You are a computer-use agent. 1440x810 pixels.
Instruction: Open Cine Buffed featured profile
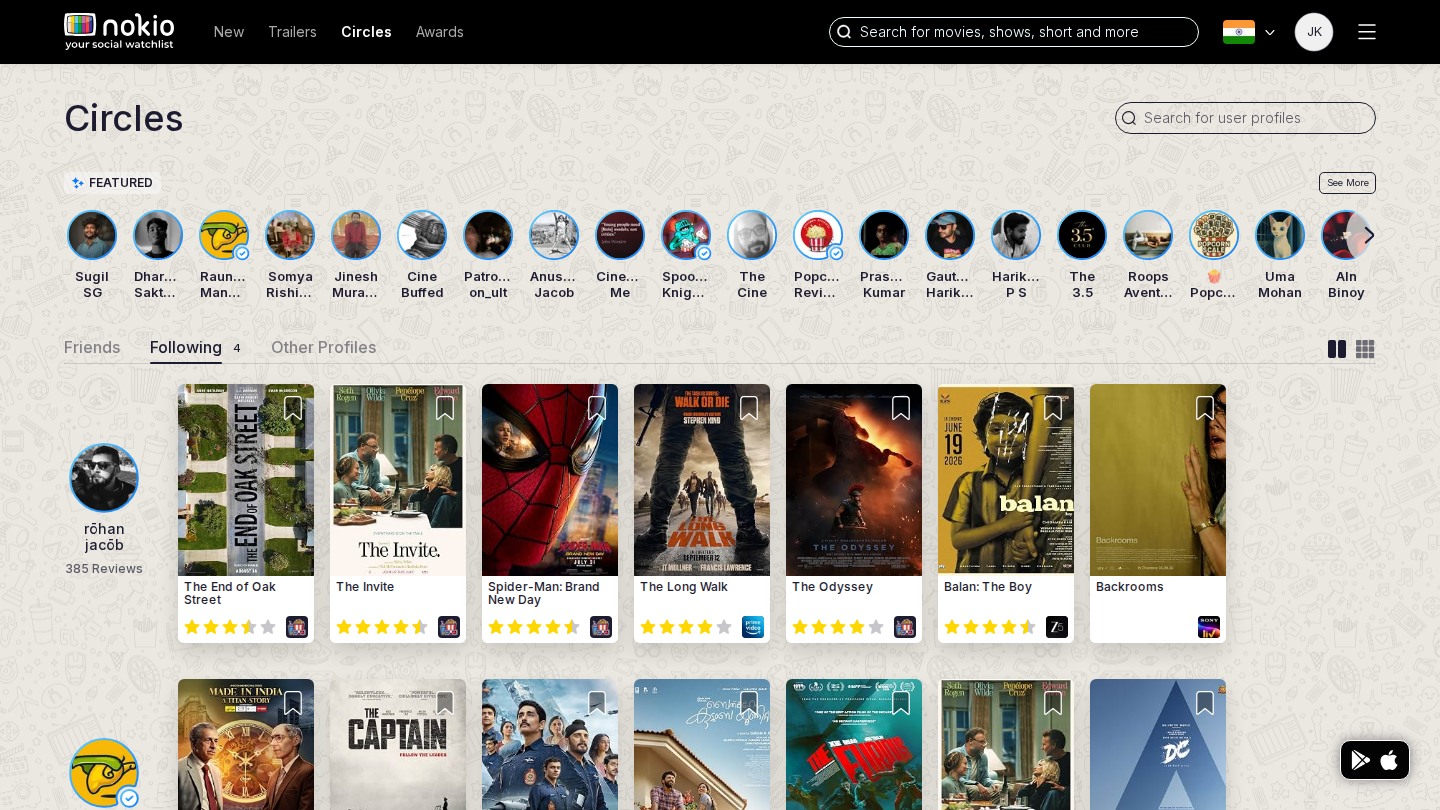tap(422, 255)
